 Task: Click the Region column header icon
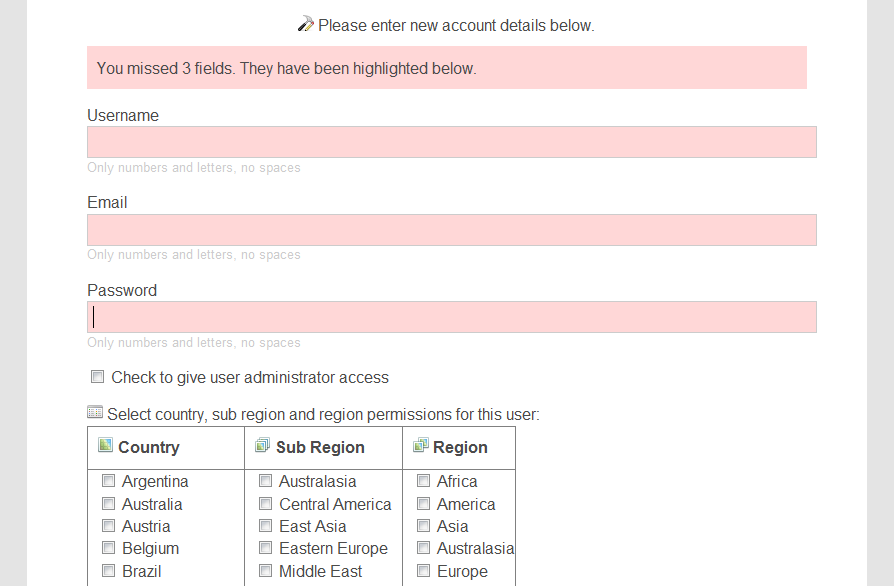pos(421,445)
